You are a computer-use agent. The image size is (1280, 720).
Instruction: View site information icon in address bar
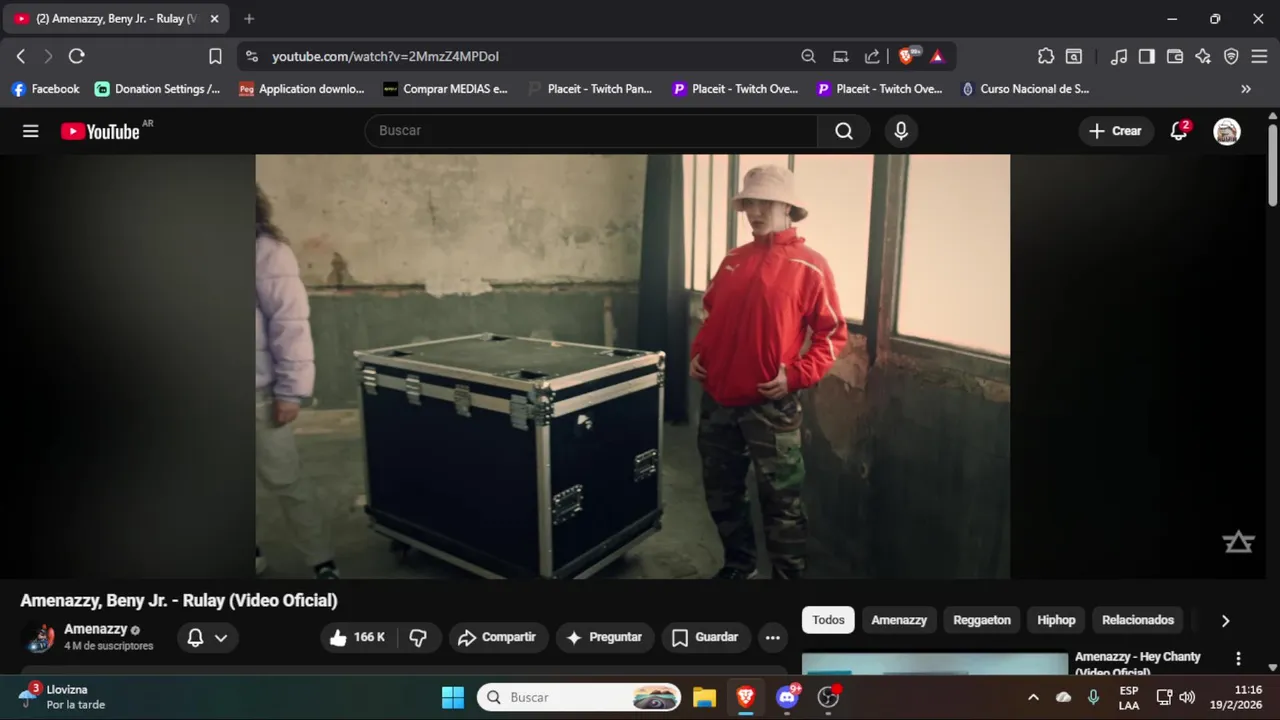(252, 56)
